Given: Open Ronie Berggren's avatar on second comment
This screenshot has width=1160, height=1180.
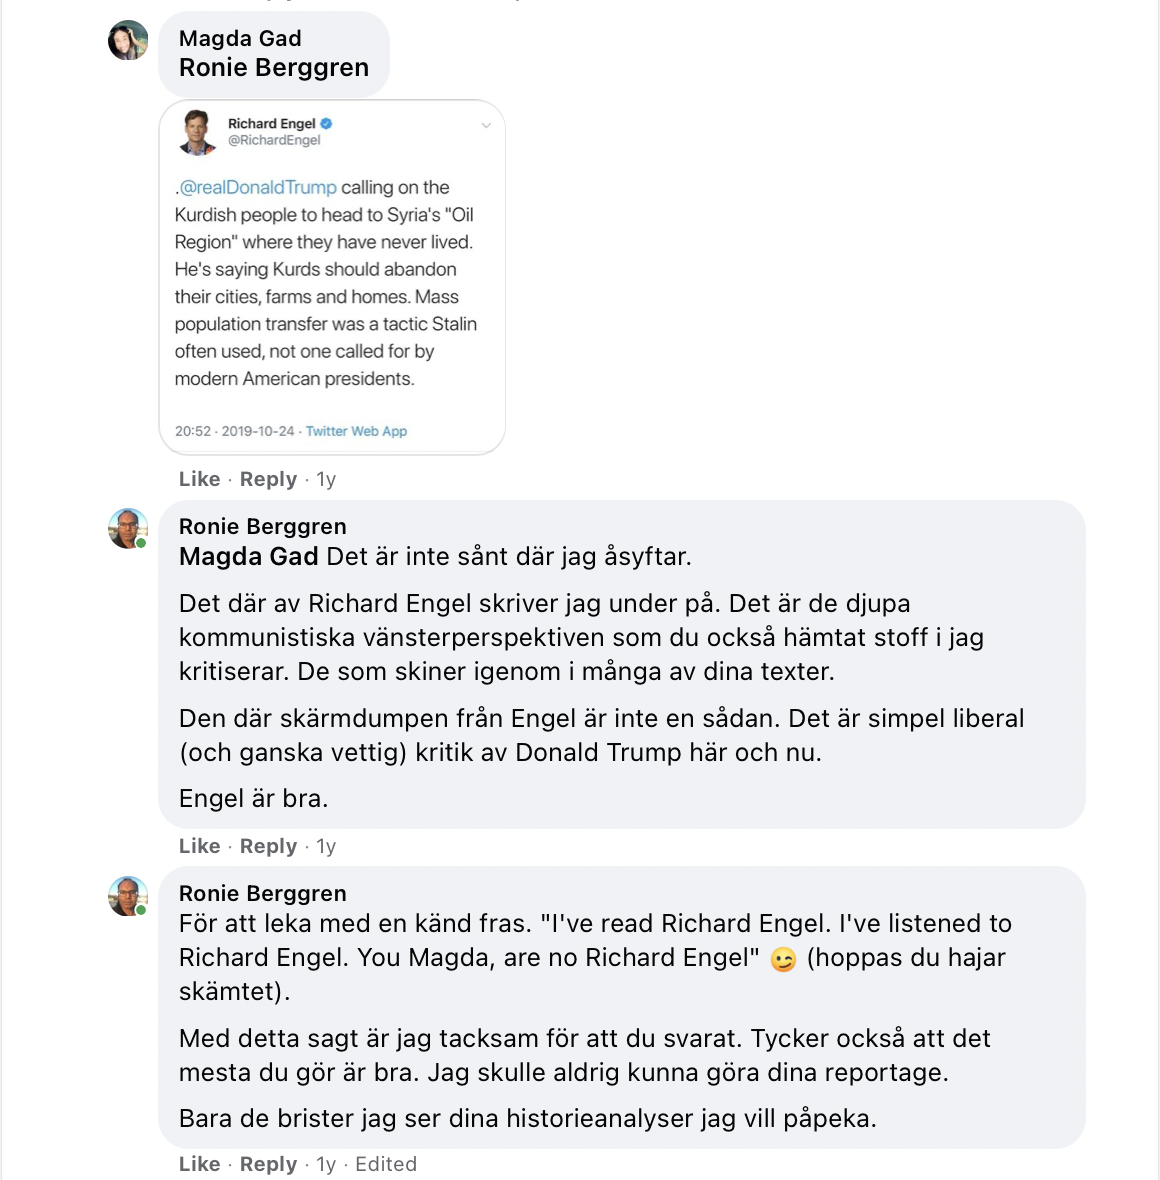Looking at the screenshot, I should coord(128,528).
